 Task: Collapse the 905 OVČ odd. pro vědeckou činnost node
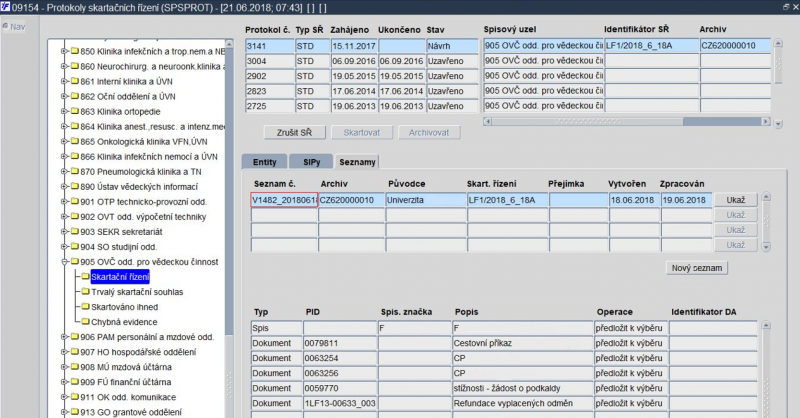(63, 261)
